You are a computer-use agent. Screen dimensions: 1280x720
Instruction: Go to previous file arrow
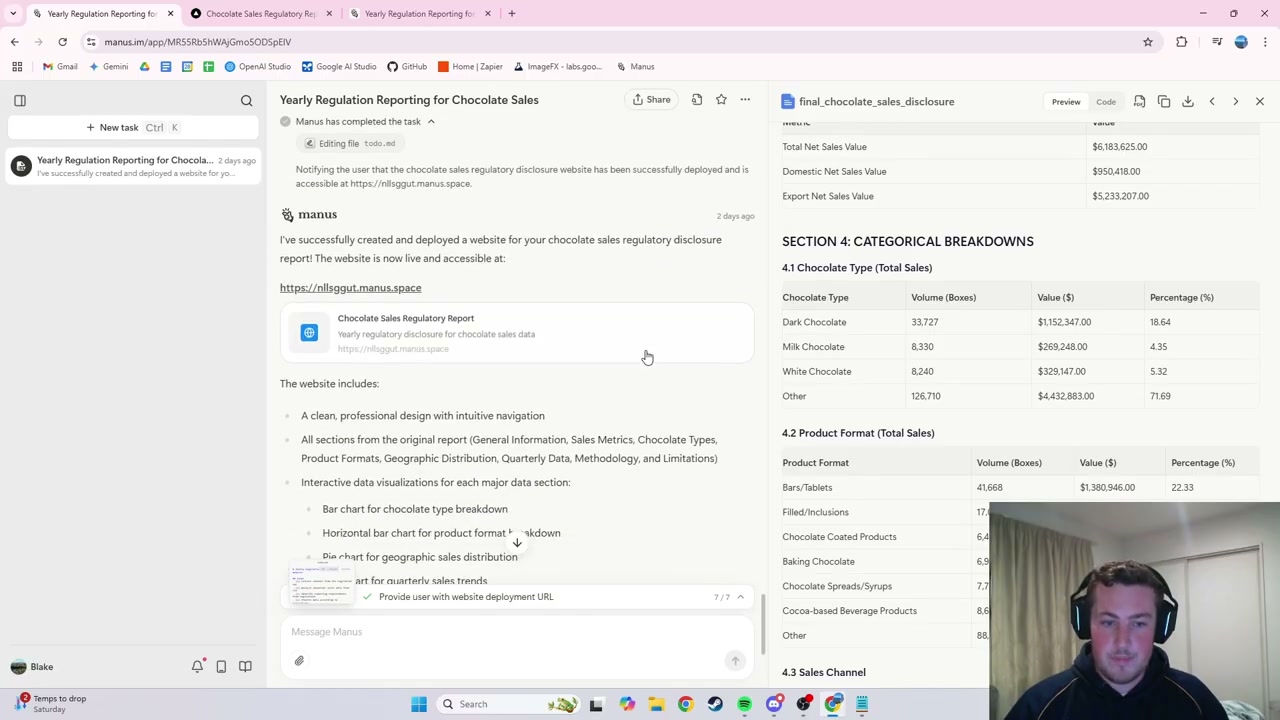tap(1212, 101)
